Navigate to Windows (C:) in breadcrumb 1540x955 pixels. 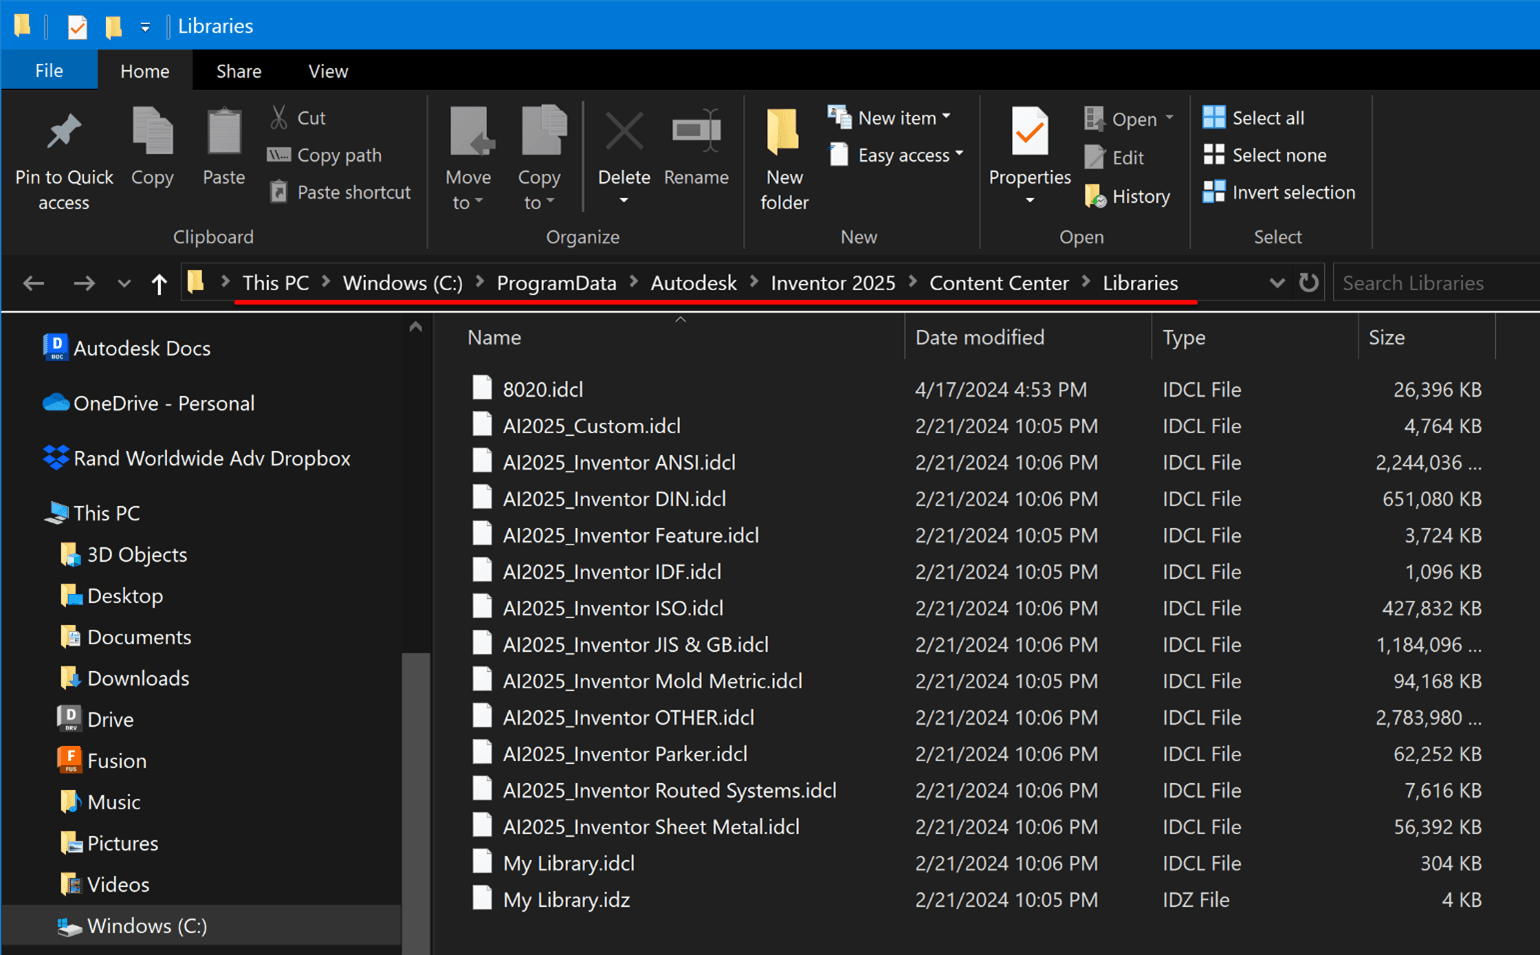(402, 283)
